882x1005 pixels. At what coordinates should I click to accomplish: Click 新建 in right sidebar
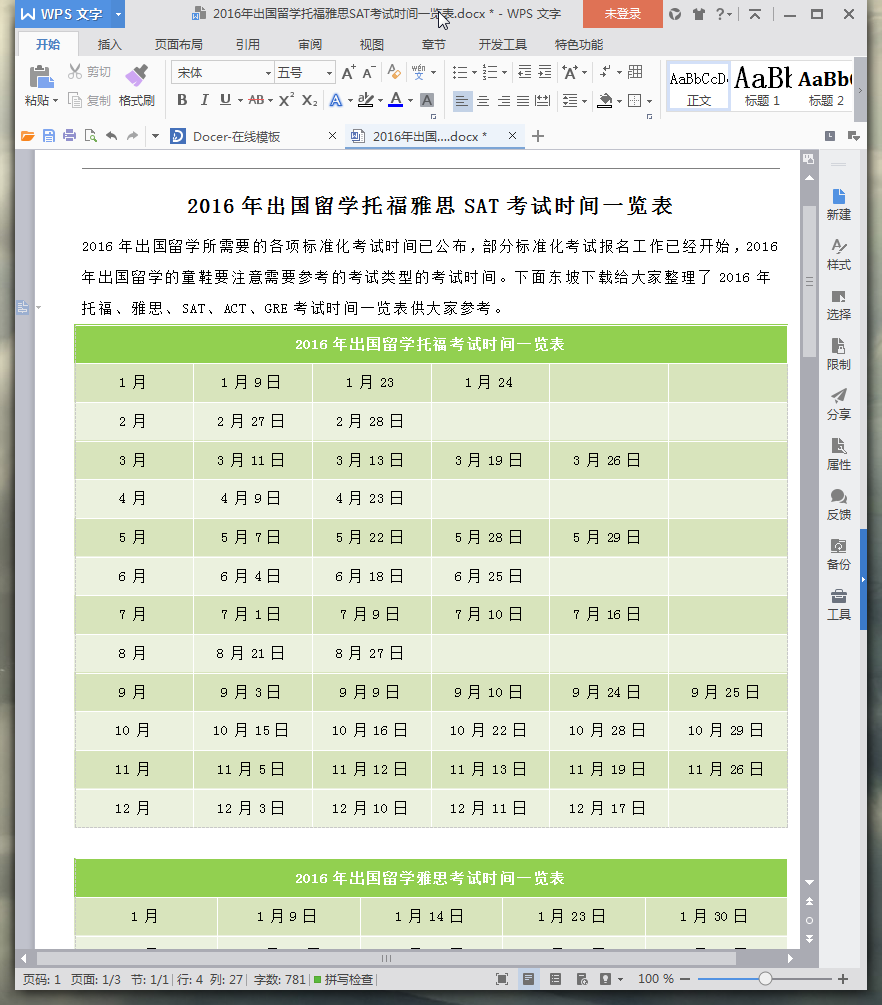point(838,205)
